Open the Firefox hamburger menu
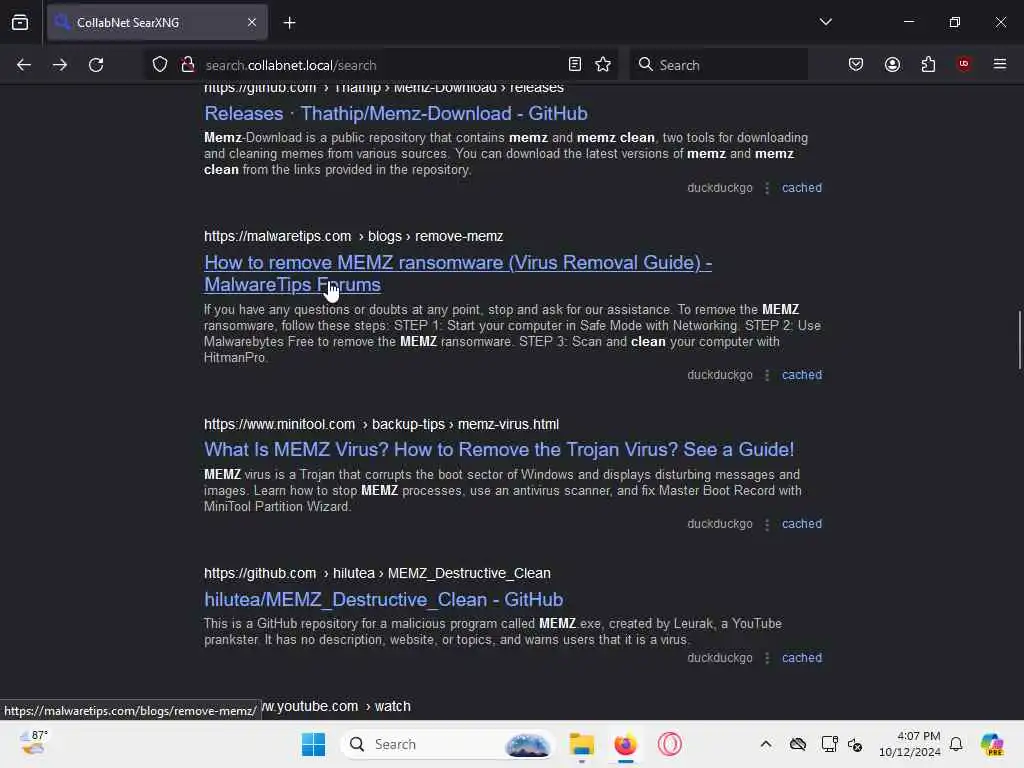This screenshot has height=768, width=1024. (x=1000, y=64)
